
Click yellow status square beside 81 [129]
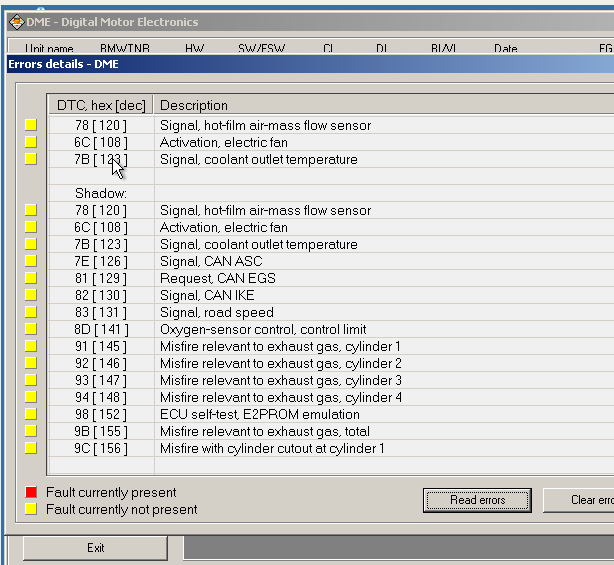coord(31,278)
